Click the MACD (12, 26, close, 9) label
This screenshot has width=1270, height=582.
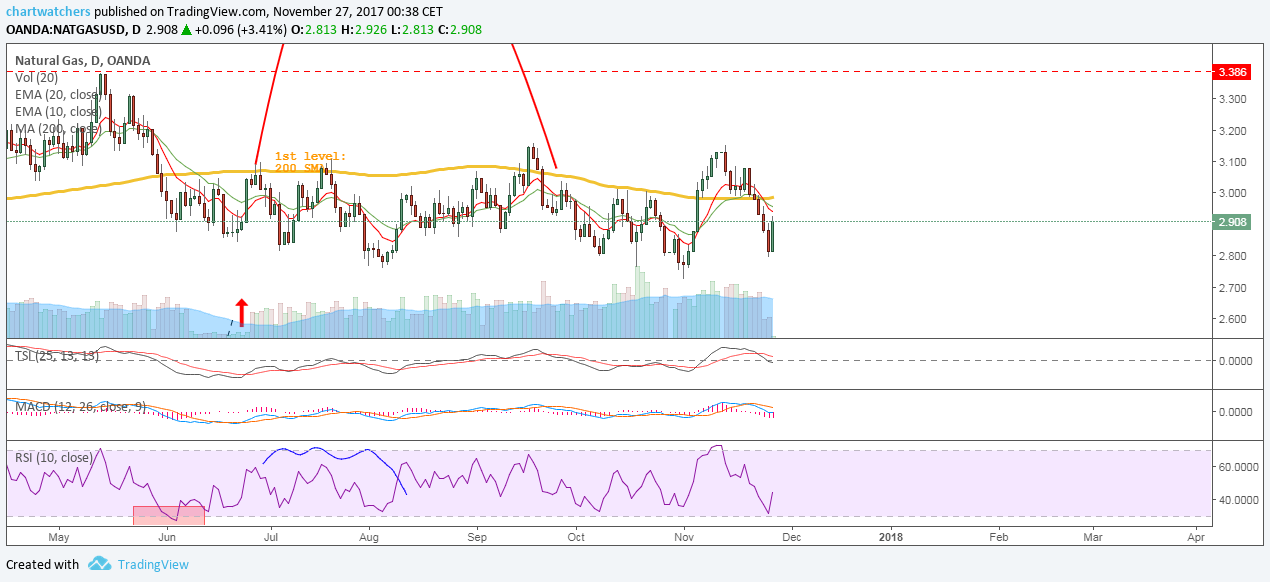(80, 406)
